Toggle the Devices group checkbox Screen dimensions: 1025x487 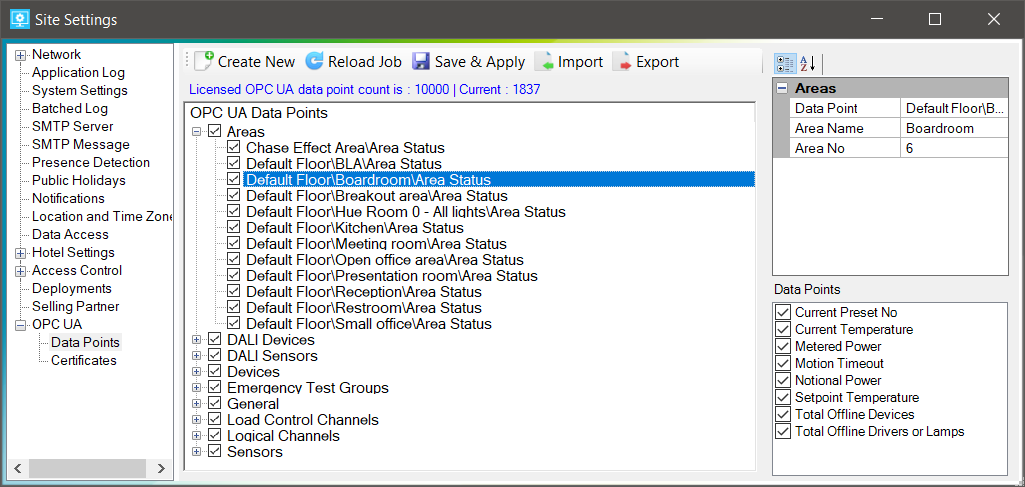(214, 372)
